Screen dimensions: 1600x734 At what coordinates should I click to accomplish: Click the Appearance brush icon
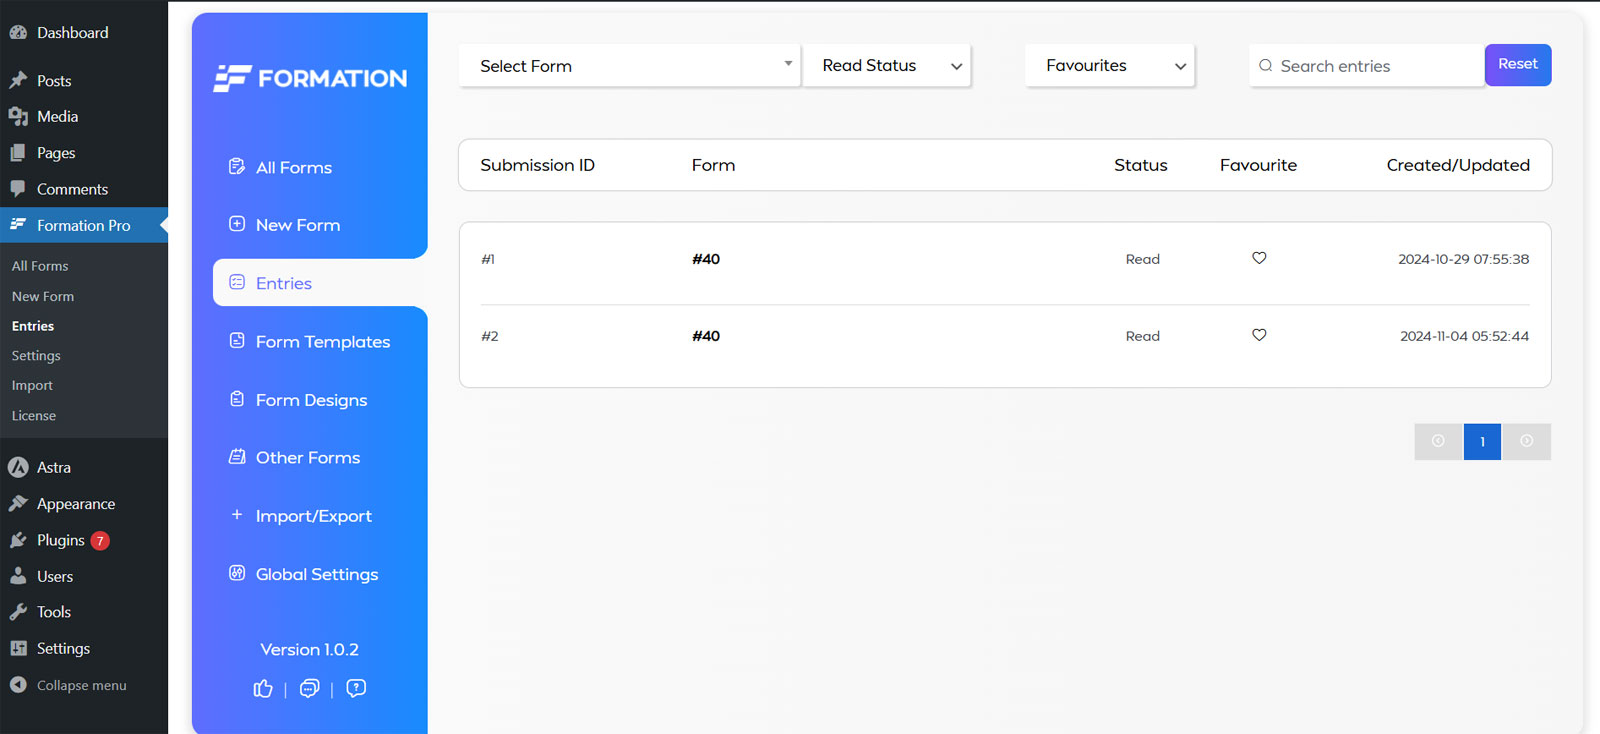tap(18, 503)
